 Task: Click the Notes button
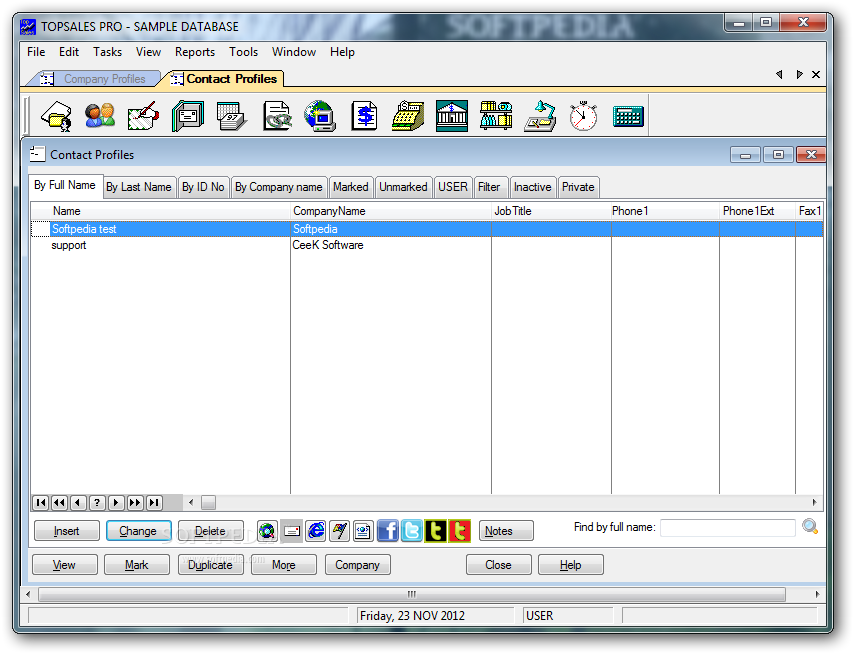(506, 531)
